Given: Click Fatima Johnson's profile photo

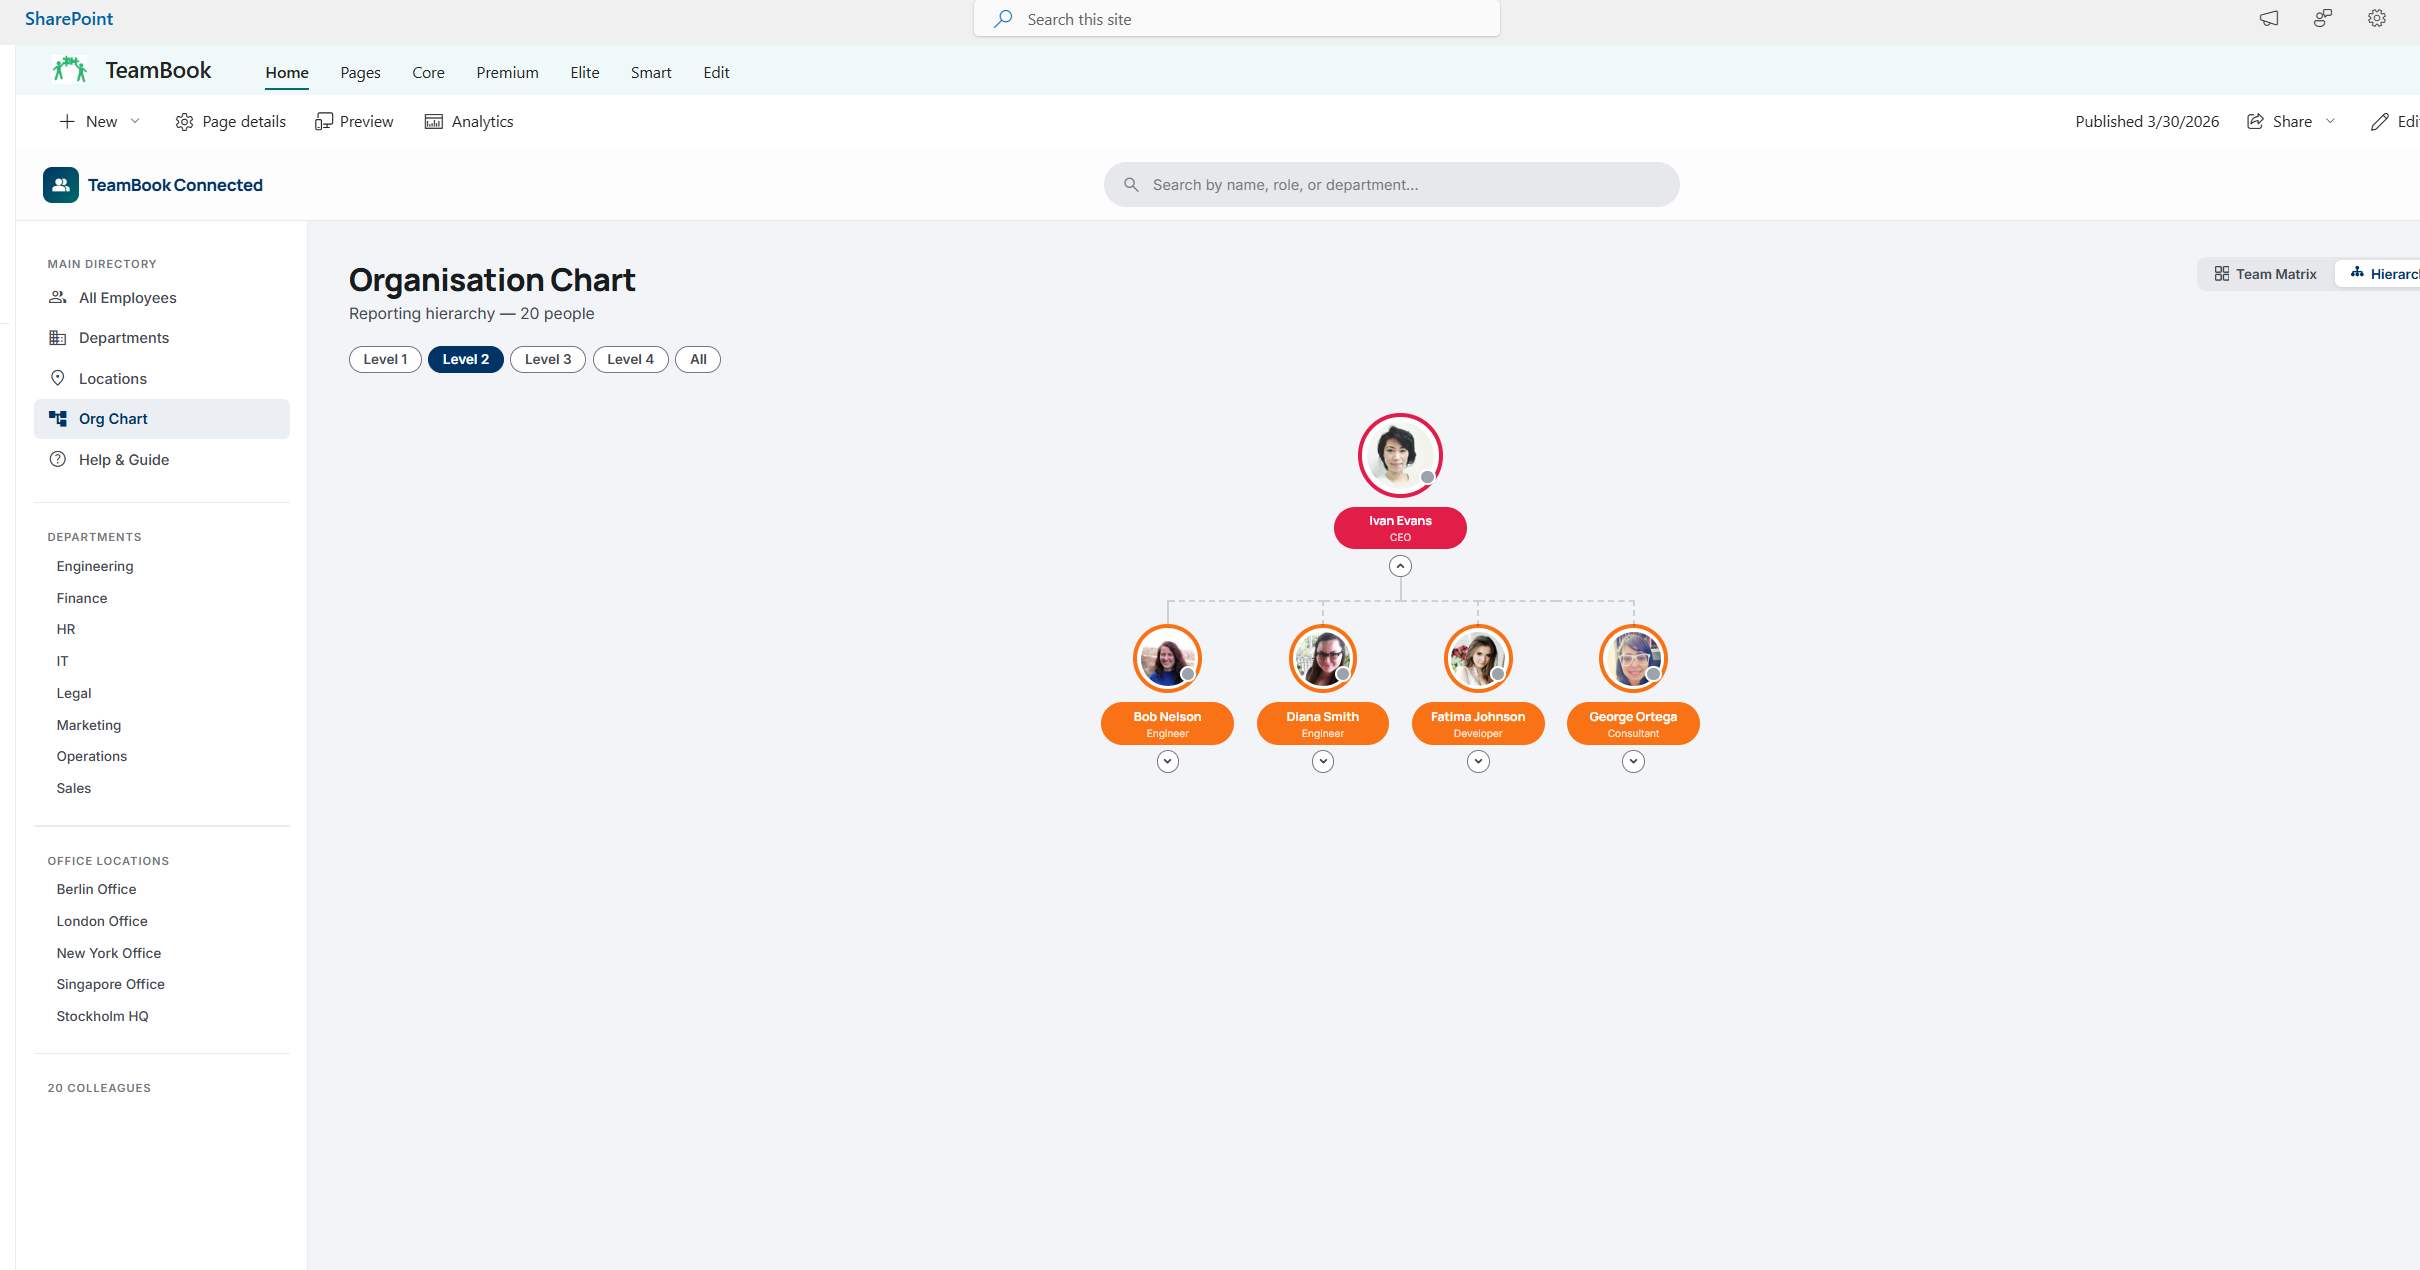Looking at the screenshot, I should 1477,658.
